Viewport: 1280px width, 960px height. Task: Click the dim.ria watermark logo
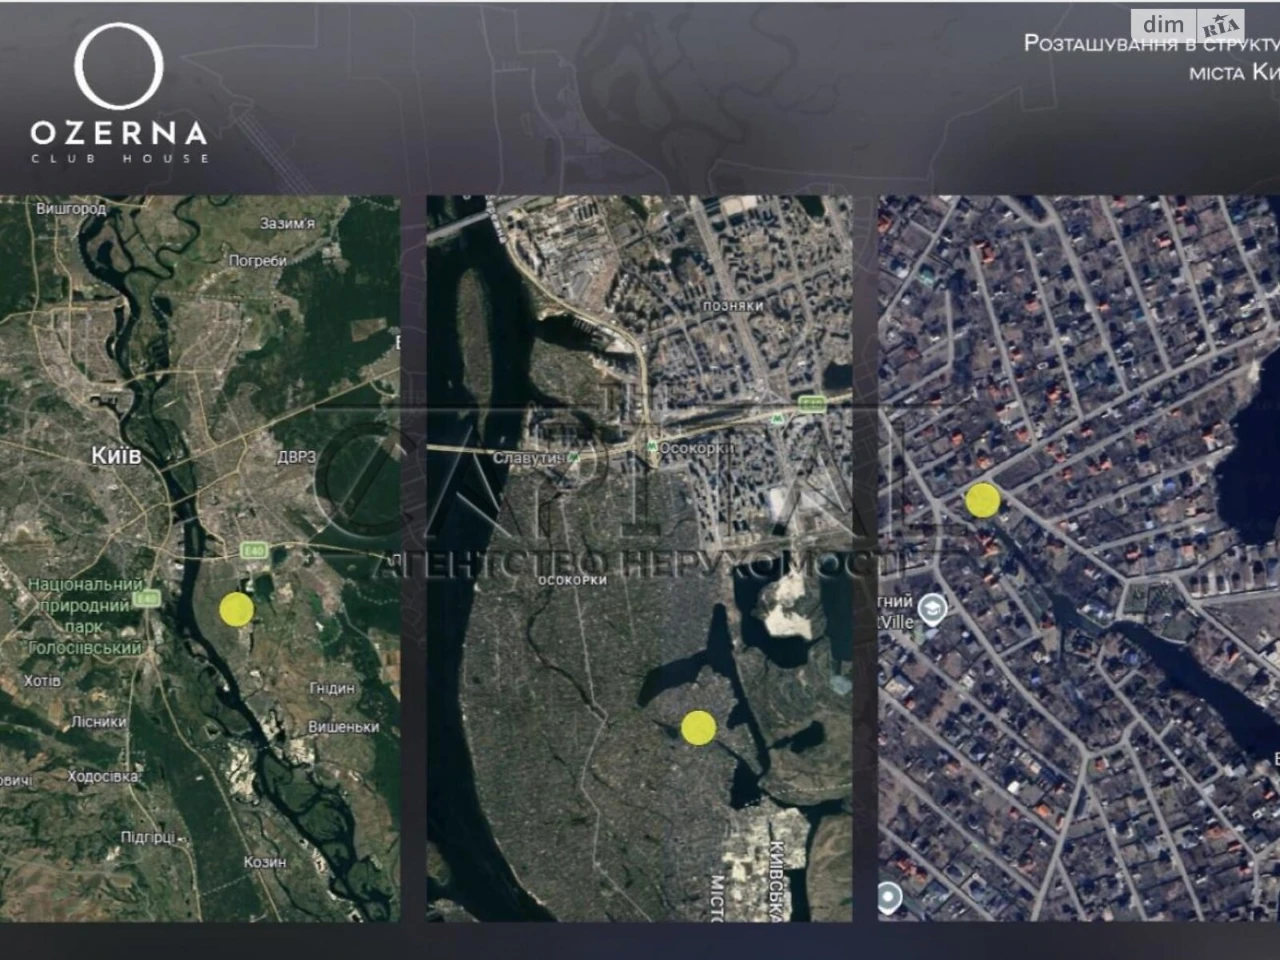coord(1188,25)
